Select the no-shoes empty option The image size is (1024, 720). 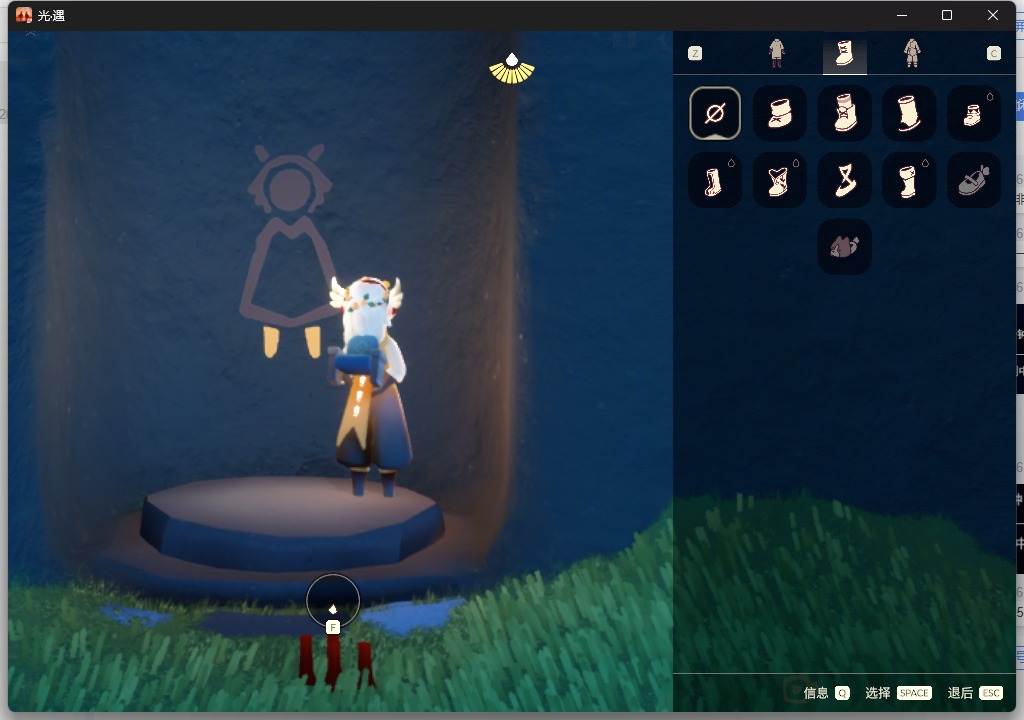pos(714,113)
